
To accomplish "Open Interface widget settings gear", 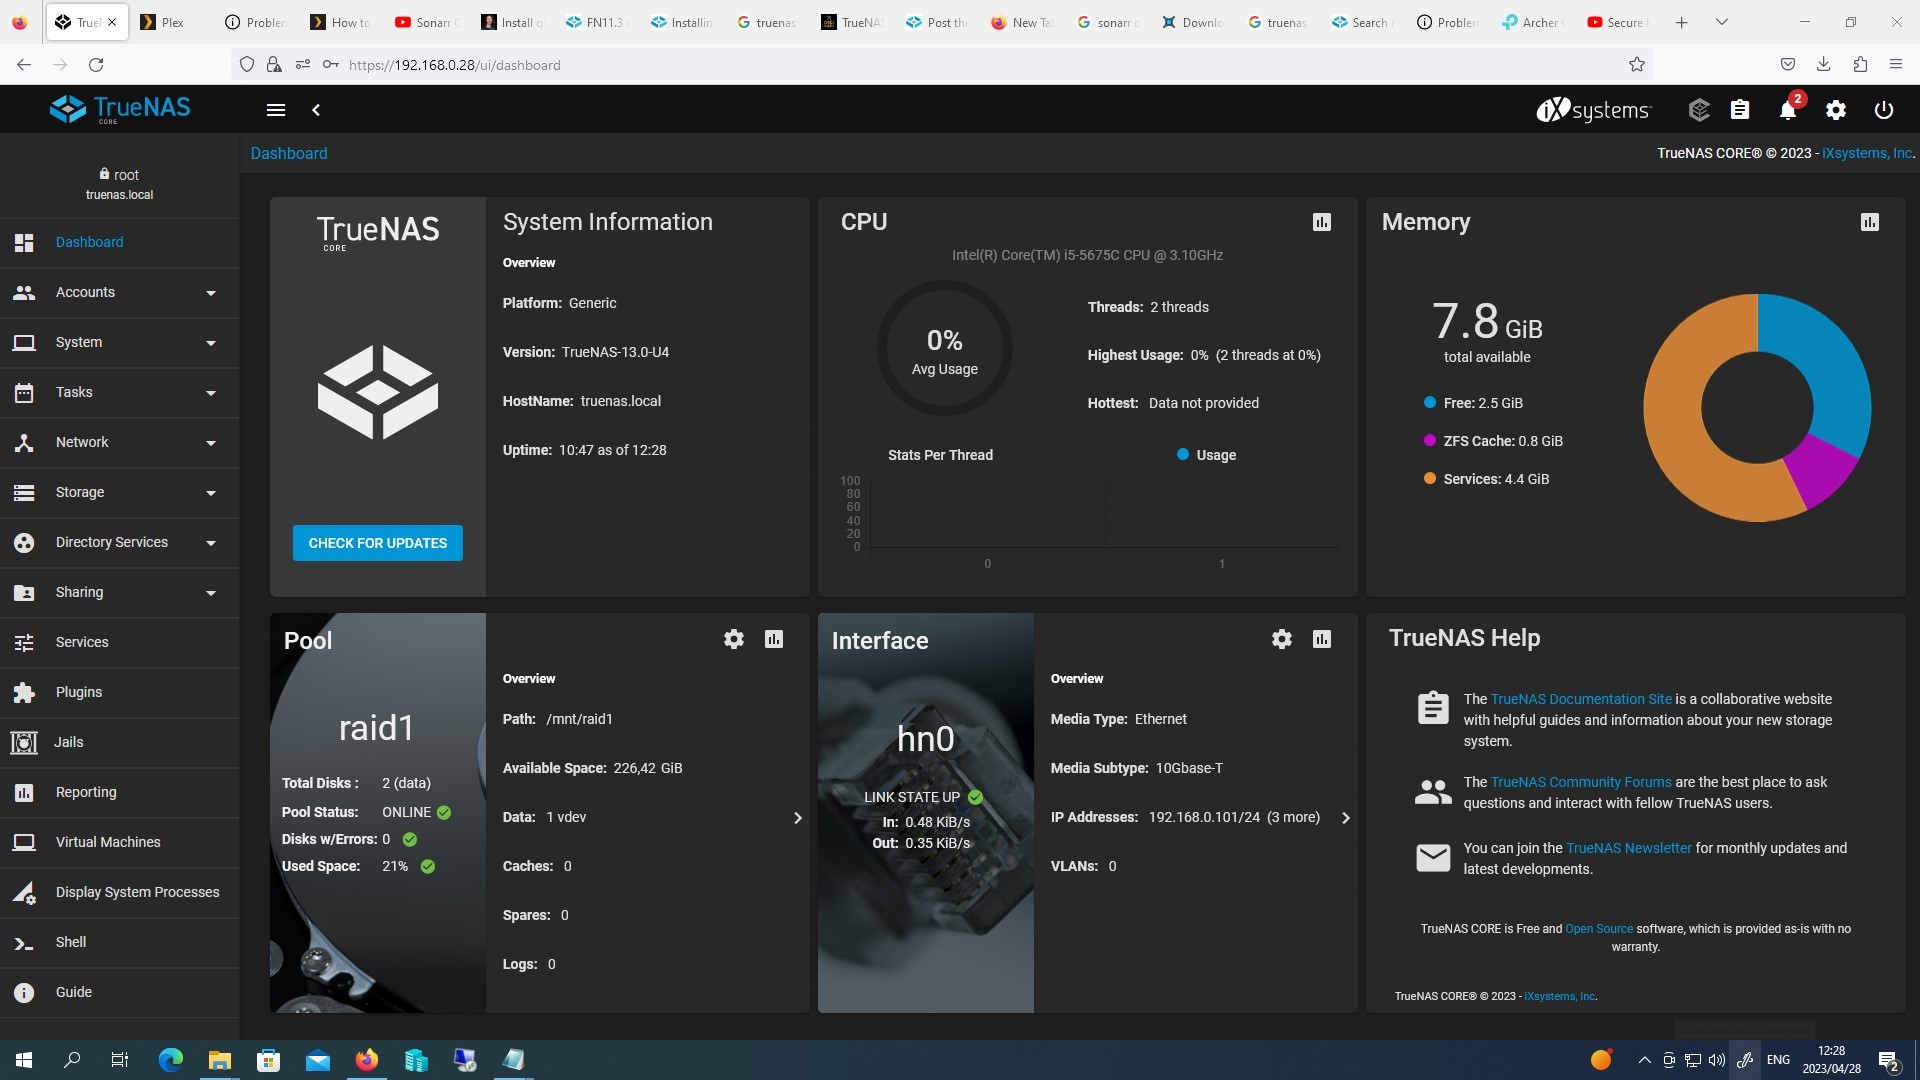I will coord(1282,639).
